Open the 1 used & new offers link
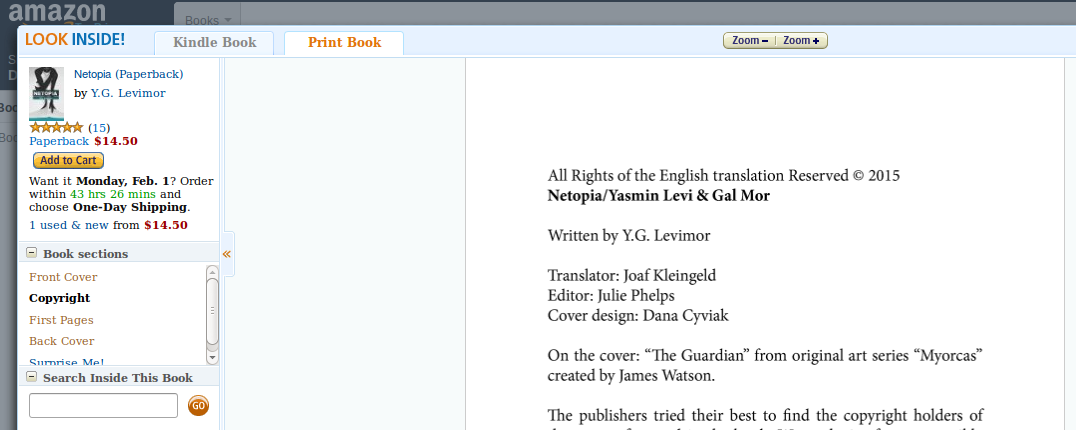This screenshot has height=430, width=1076. [x=69, y=225]
